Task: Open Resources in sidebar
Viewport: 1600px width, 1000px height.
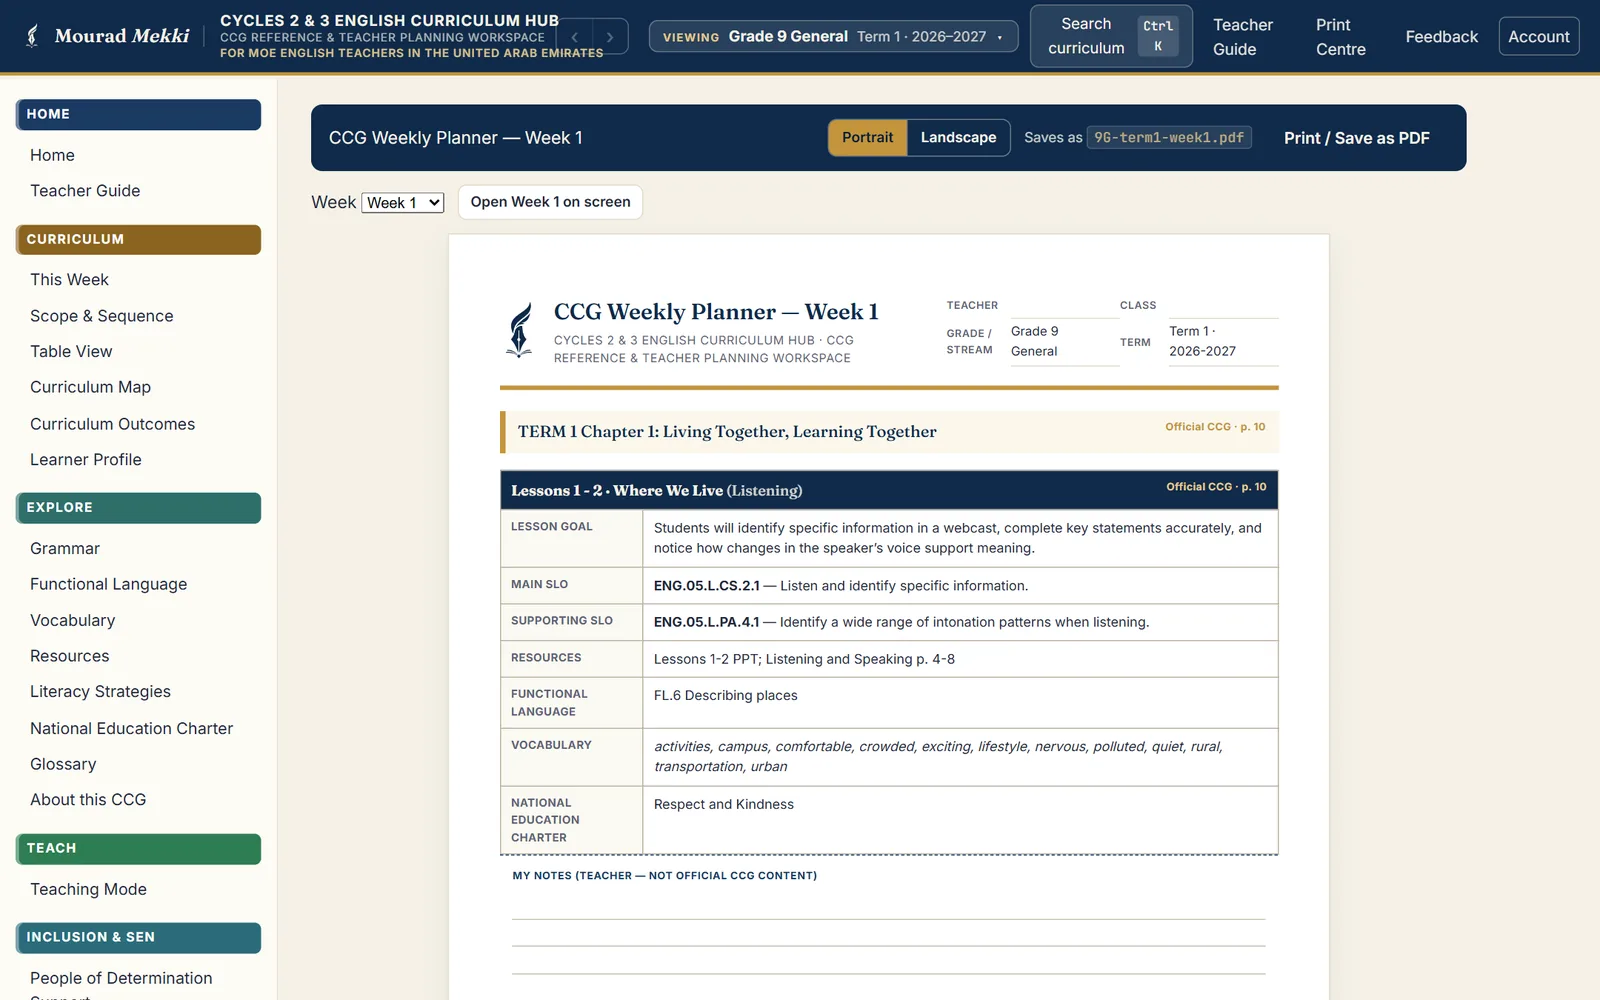Action: [x=70, y=656]
